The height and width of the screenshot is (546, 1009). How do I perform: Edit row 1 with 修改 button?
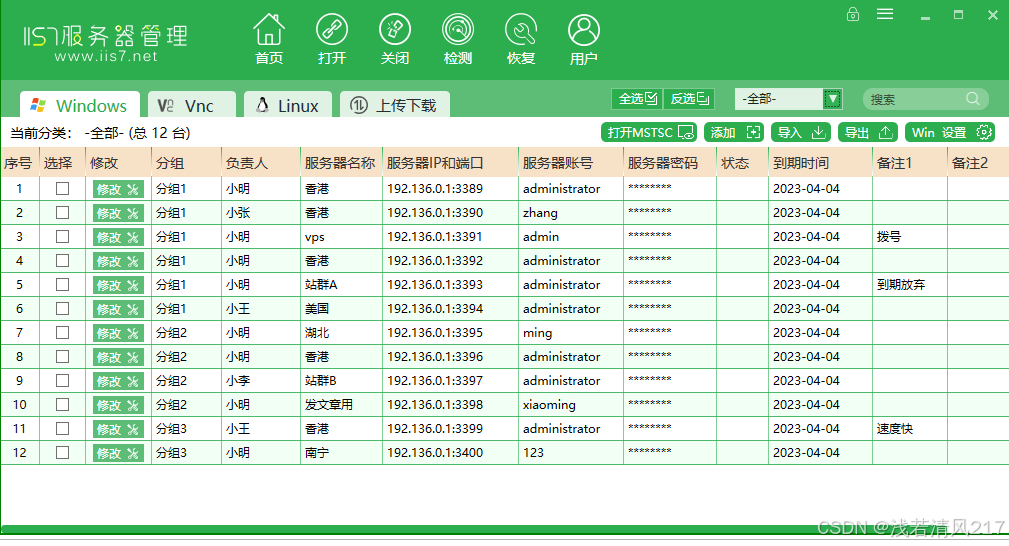click(118, 189)
